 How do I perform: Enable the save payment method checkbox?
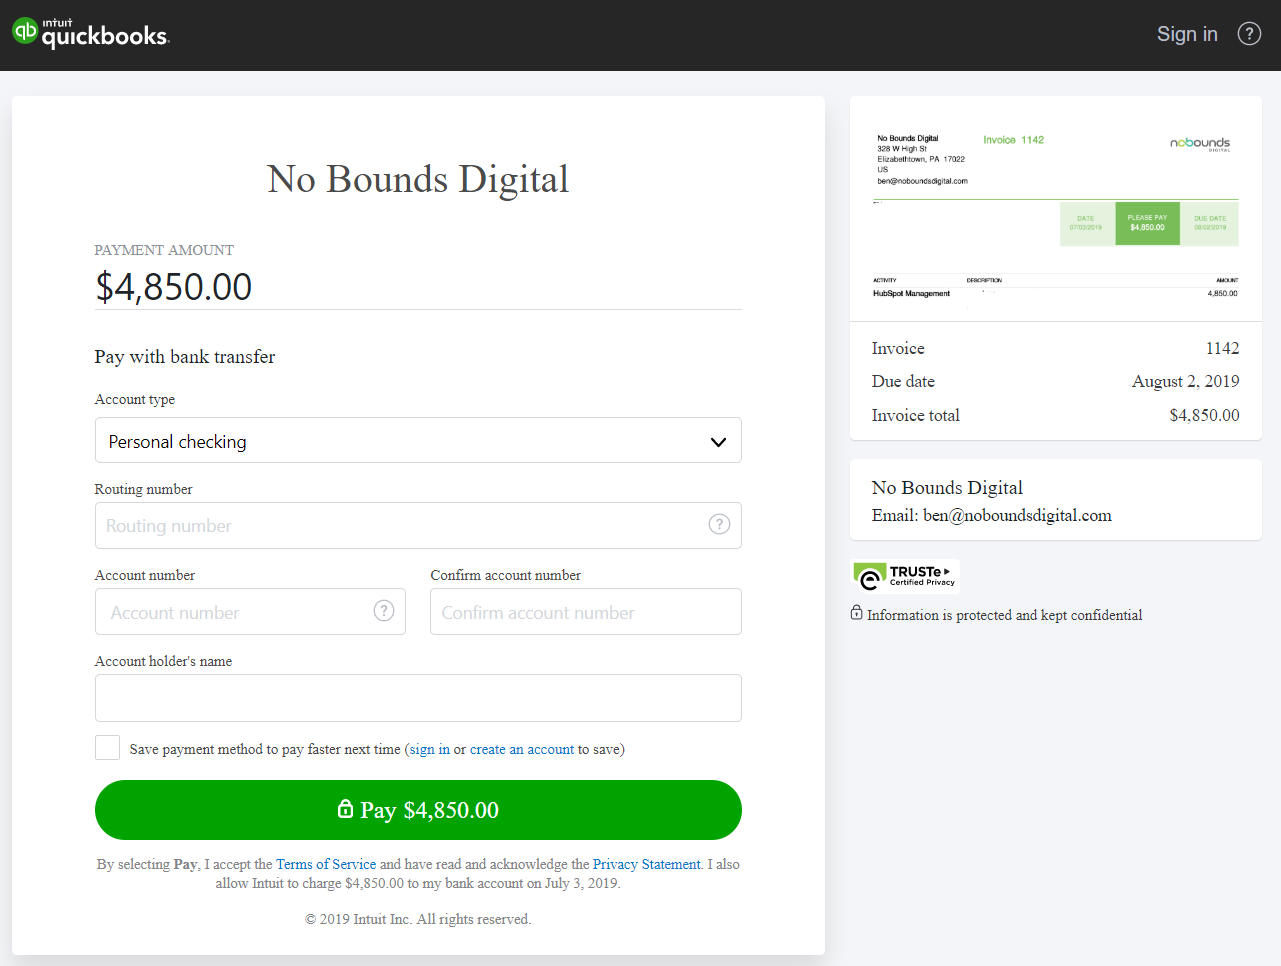(x=108, y=748)
